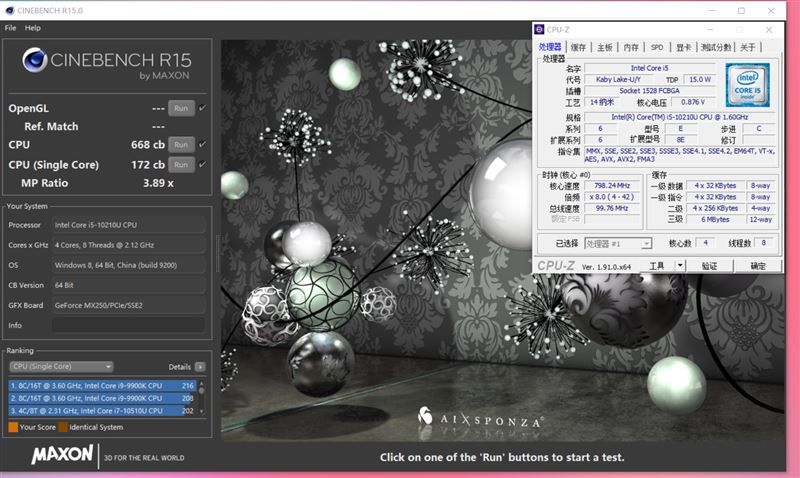Viewport: 800px width, 478px height.
Task: Run the CPU (Single Core) test
Action: point(181,165)
